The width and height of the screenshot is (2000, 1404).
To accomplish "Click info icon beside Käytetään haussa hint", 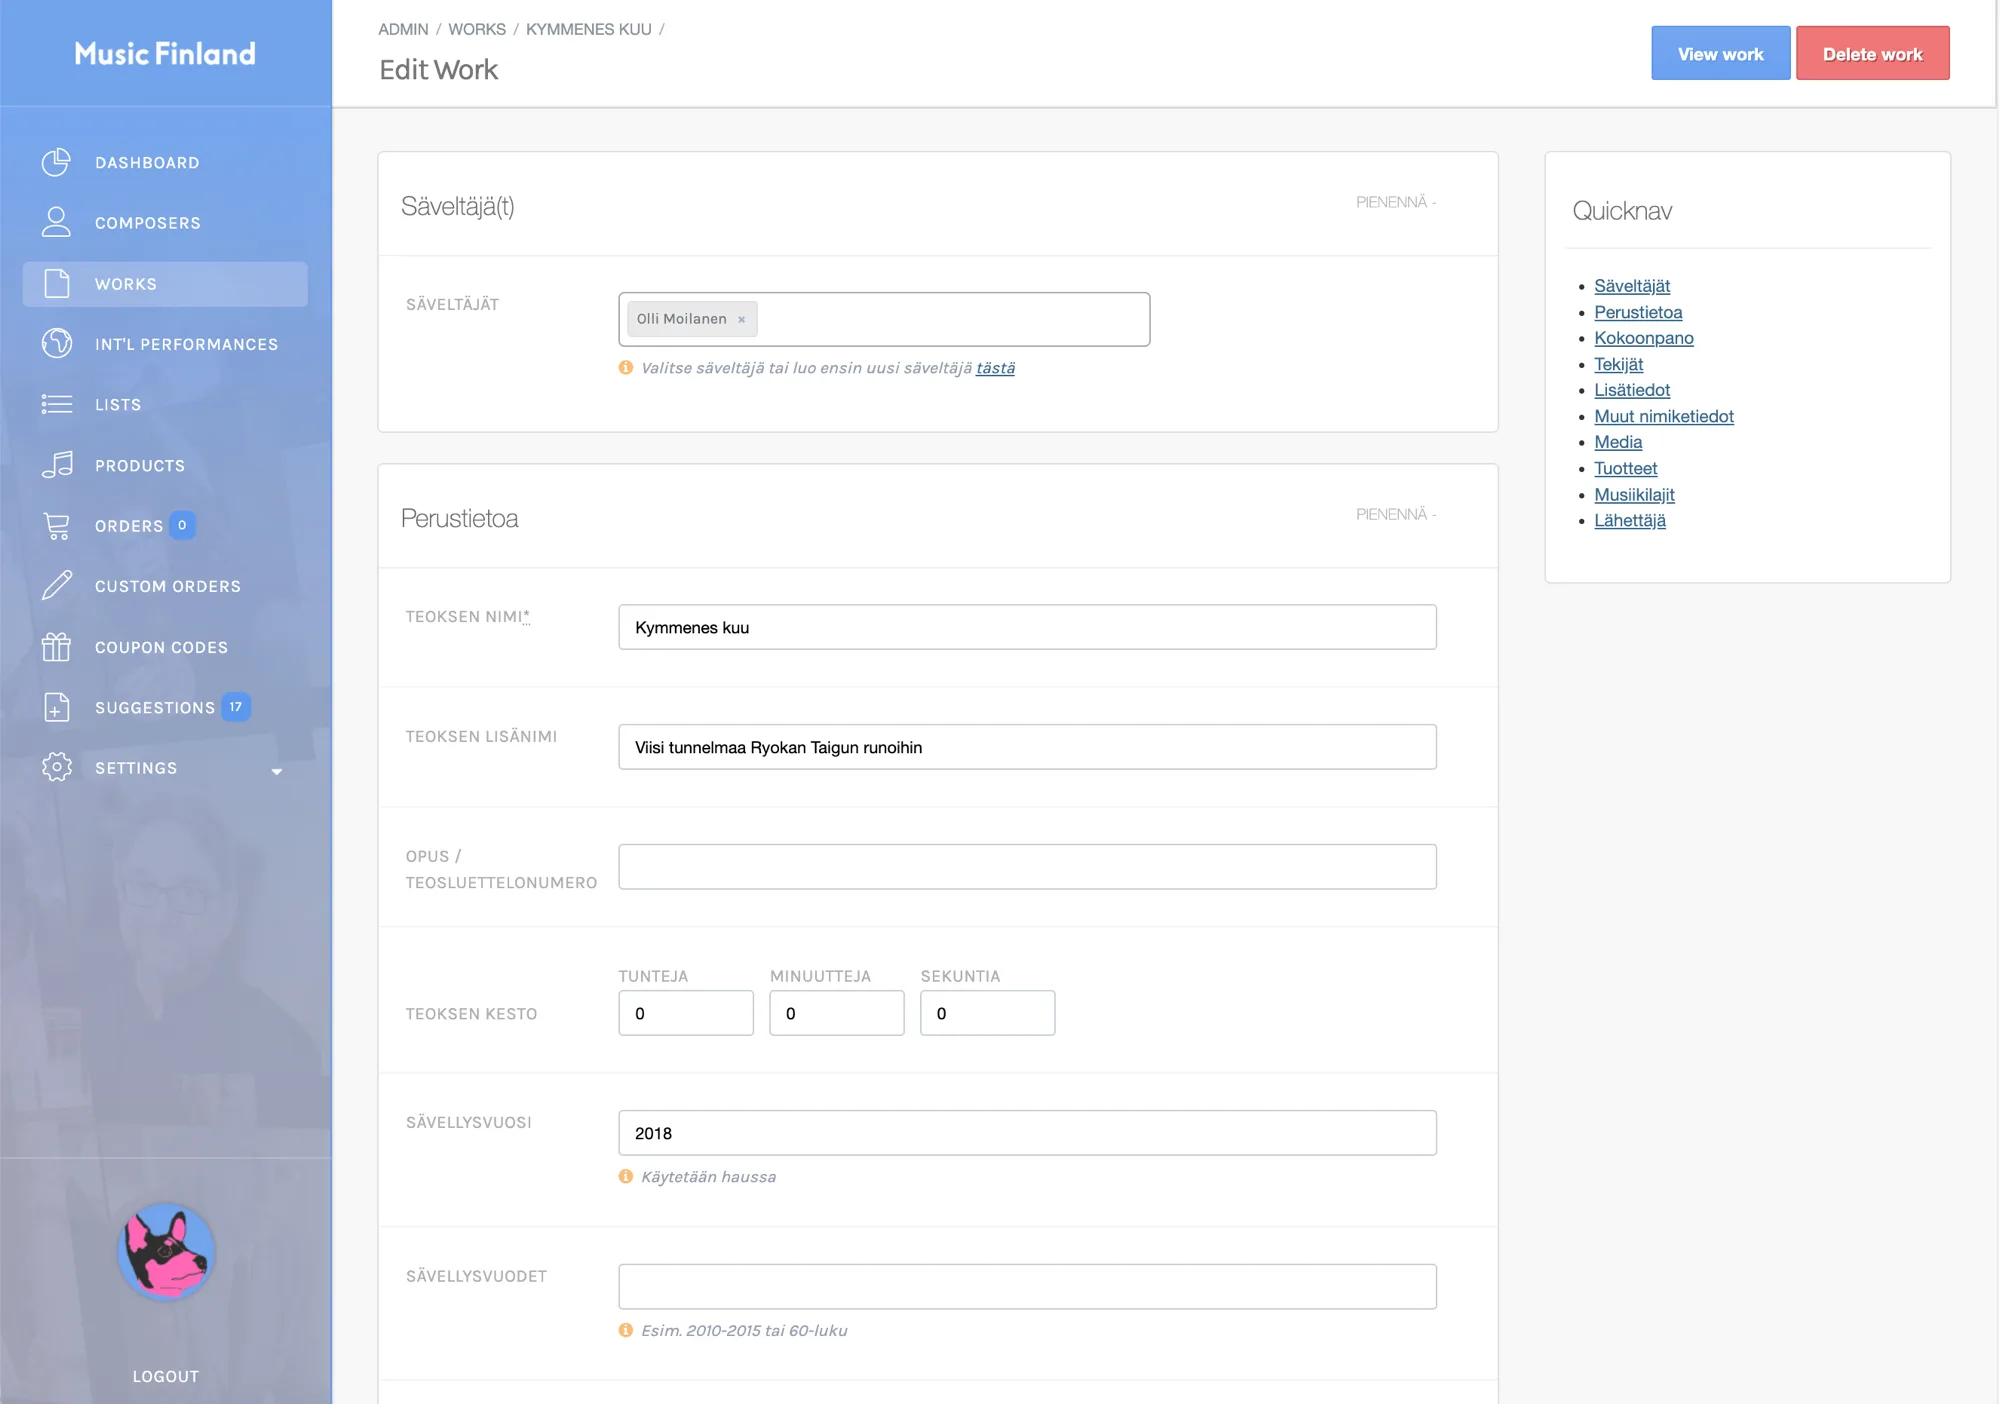I will coord(626,1176).
